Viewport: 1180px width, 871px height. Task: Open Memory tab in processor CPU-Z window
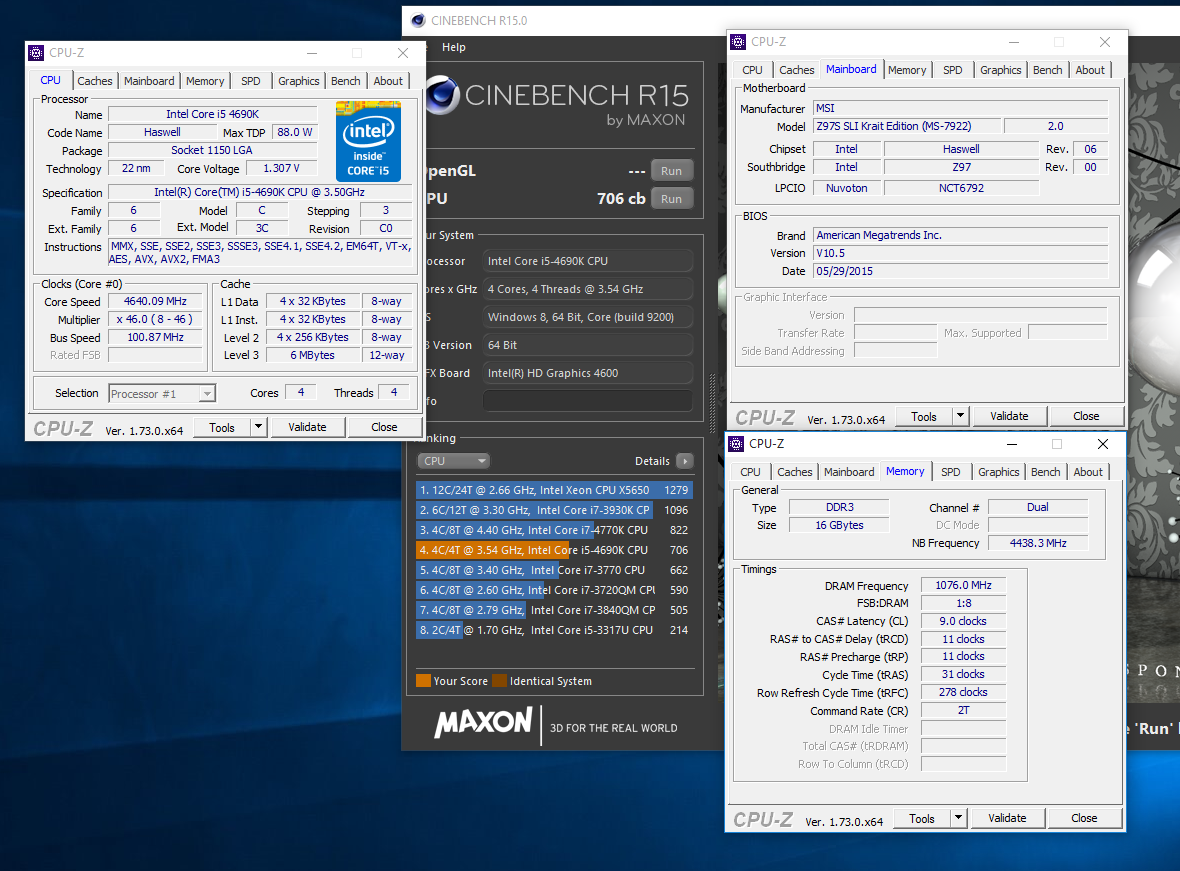[205, 81]
